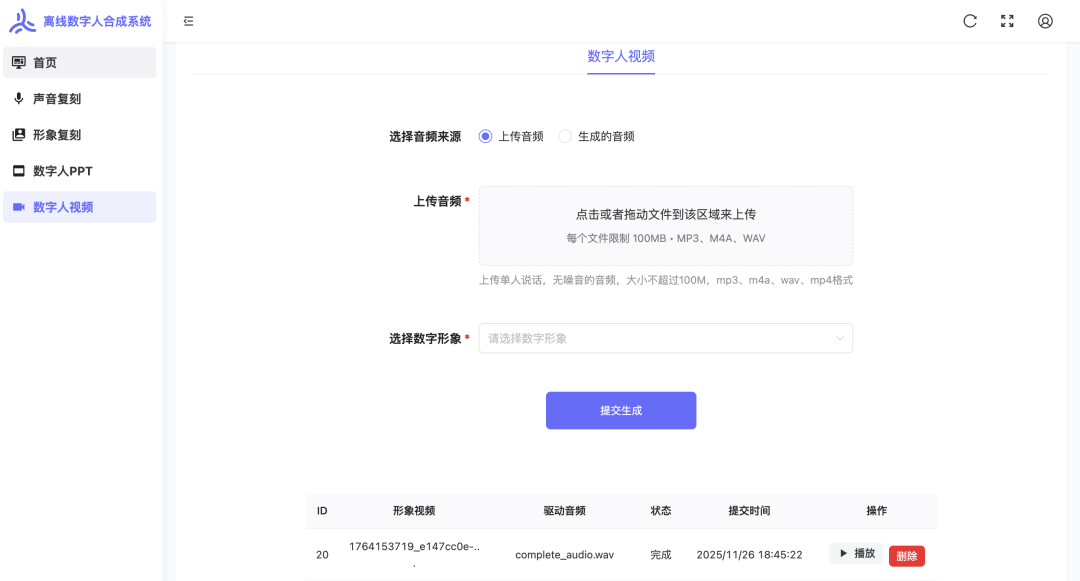
Task: Click the 提交生成 submit button
Action: tap(620, 410)
